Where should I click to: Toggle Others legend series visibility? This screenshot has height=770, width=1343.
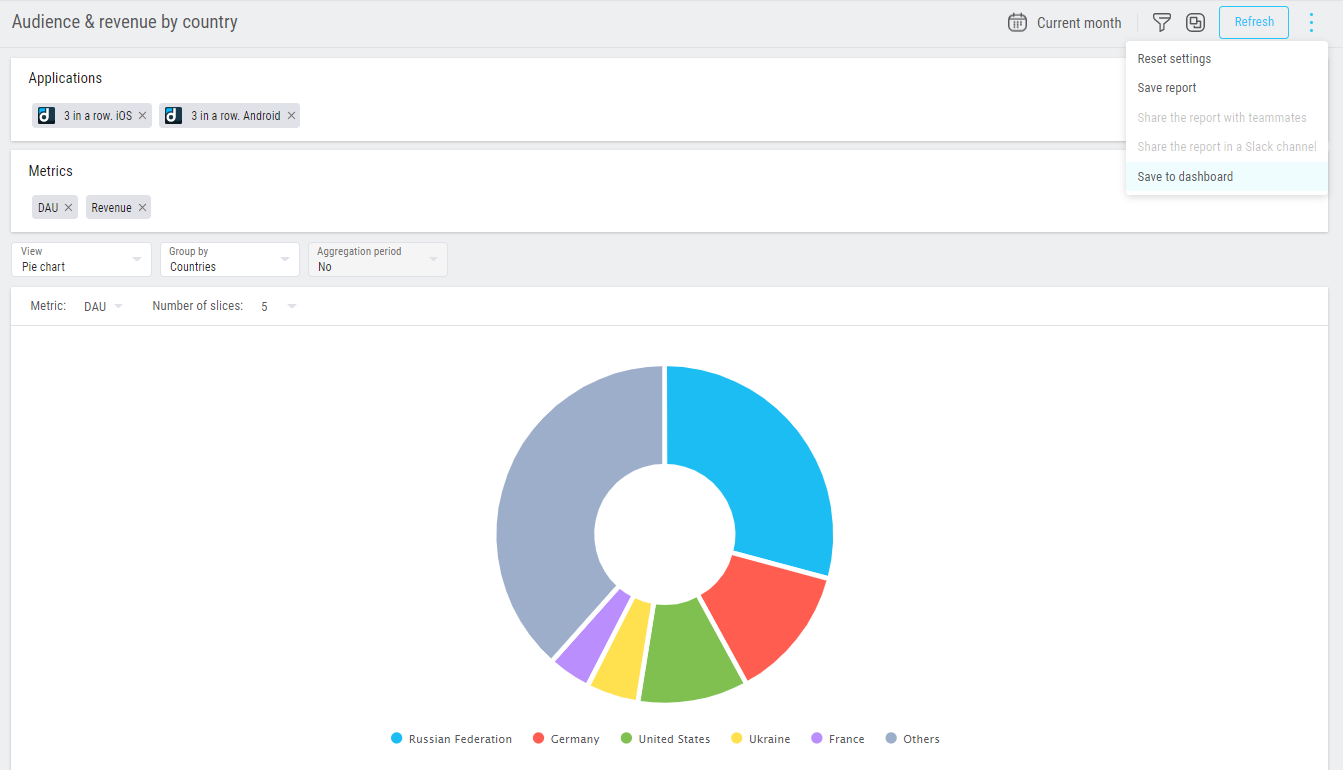(x=912, y=739)
